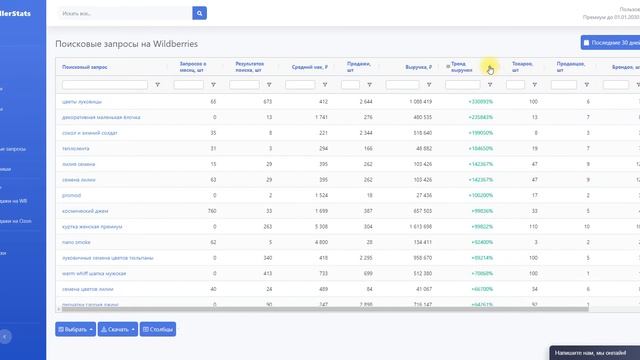The width and height of the screenshot is (640, 360).
Task: Click trend percentage in promod row
Action: coord(481,195)
